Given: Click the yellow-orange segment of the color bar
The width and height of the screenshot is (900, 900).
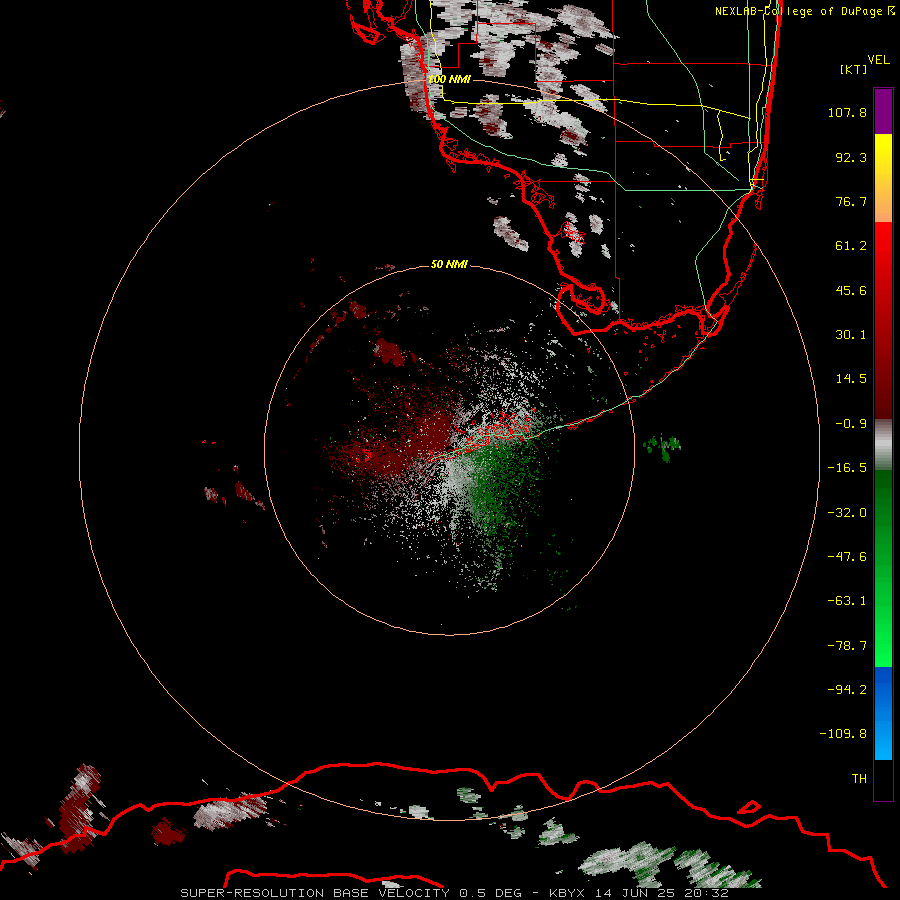Looking at the screenshot, I should coord(883,178).
